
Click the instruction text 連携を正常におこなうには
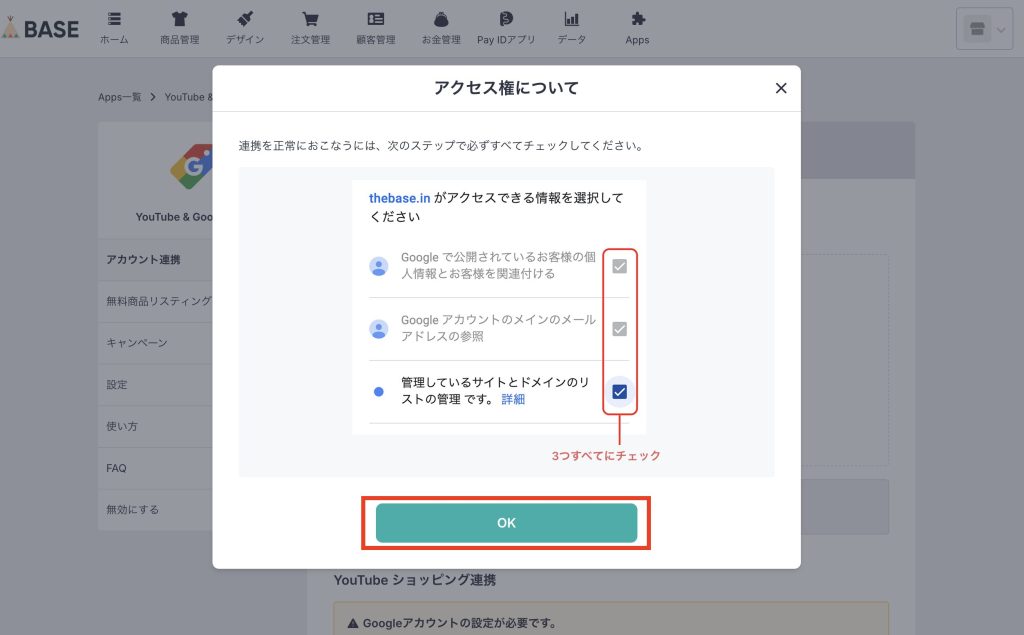click(x=441, y=146)
